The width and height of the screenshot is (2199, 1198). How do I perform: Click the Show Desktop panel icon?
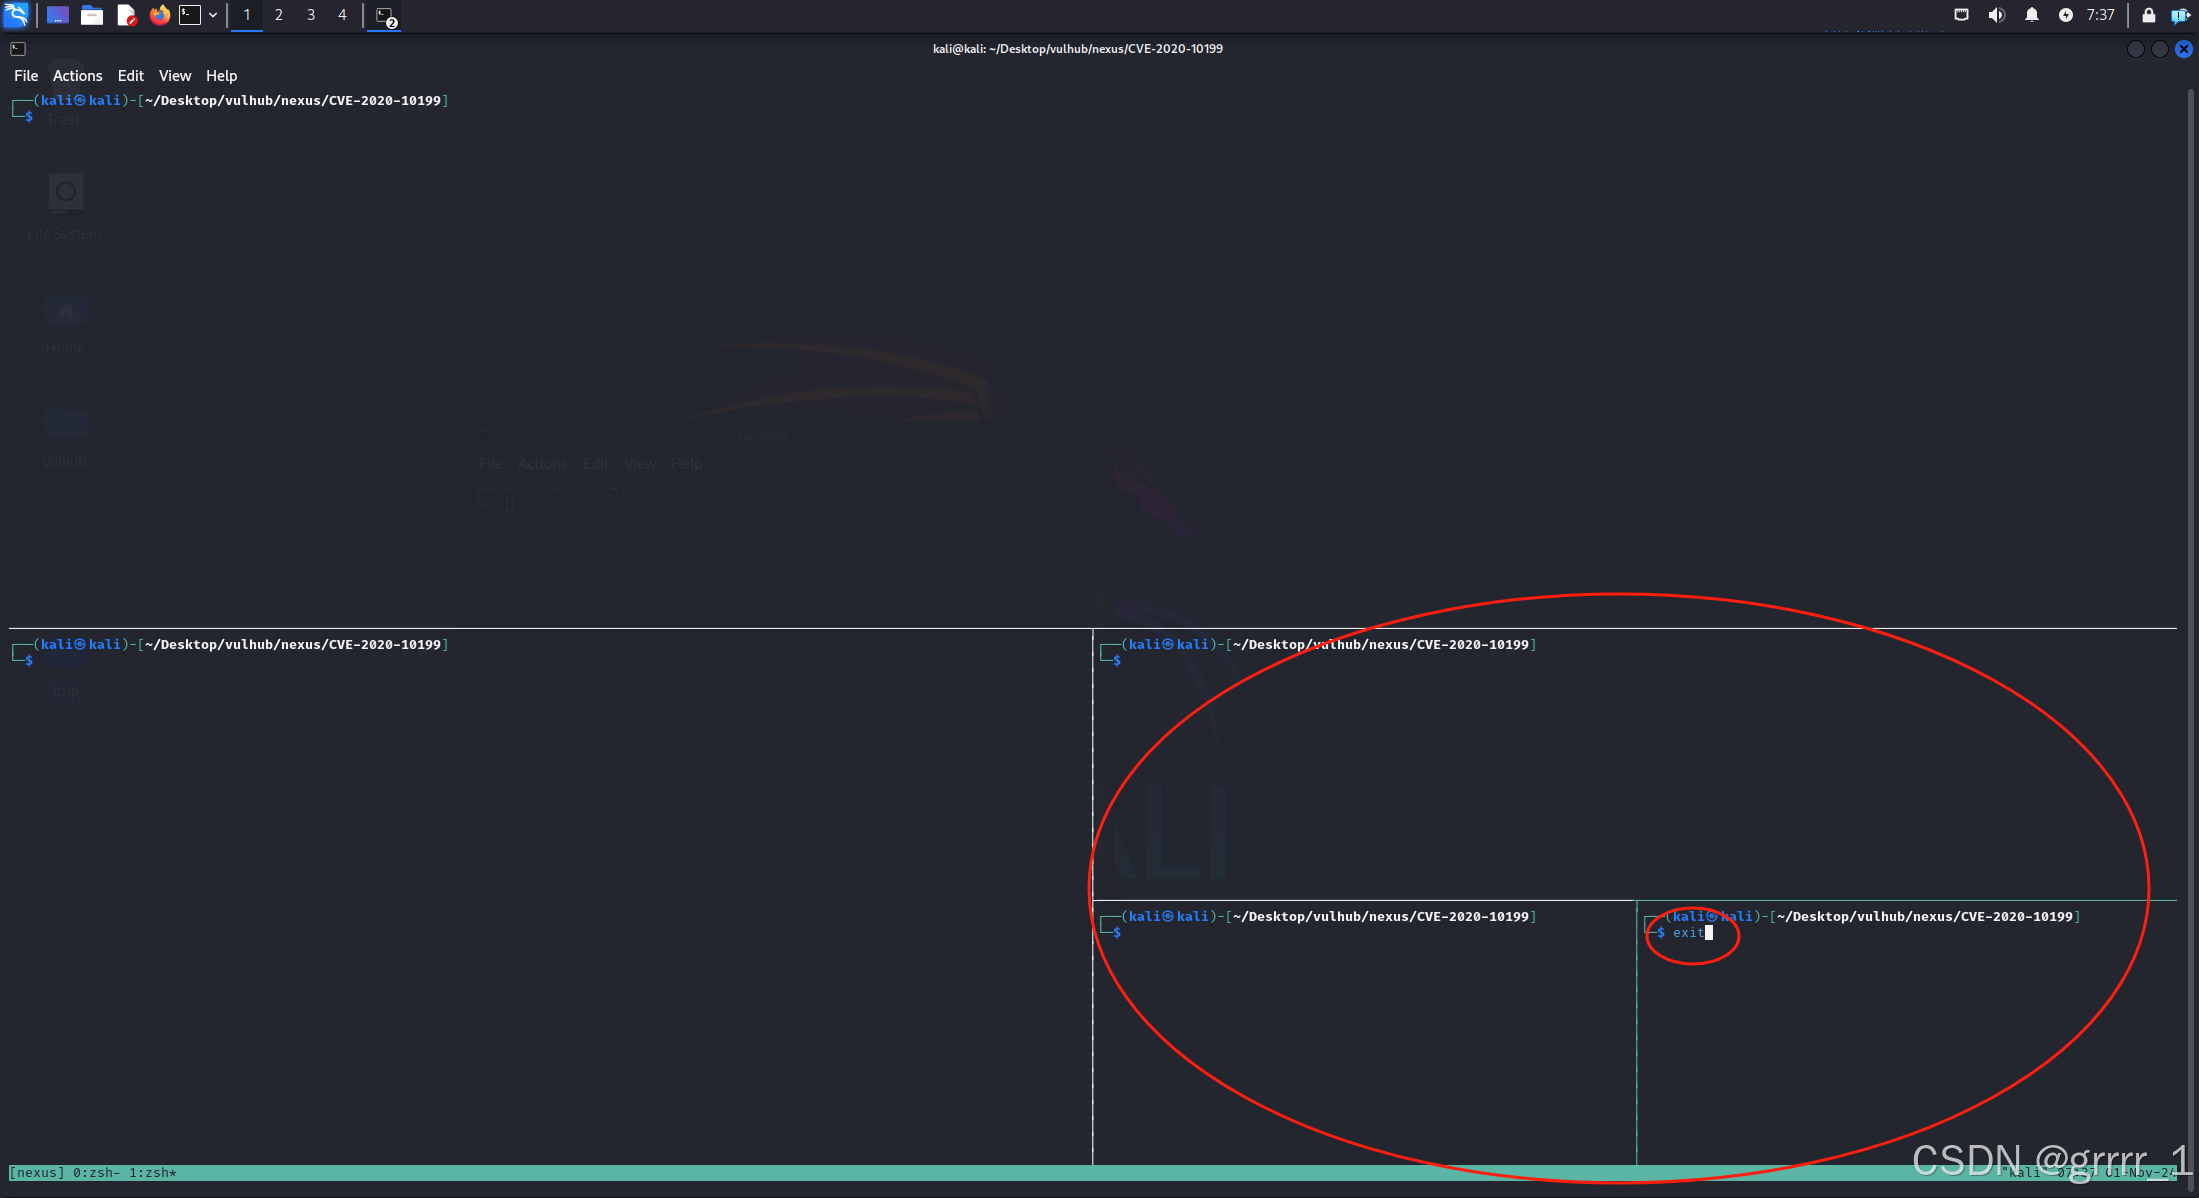tap(58, 15)
